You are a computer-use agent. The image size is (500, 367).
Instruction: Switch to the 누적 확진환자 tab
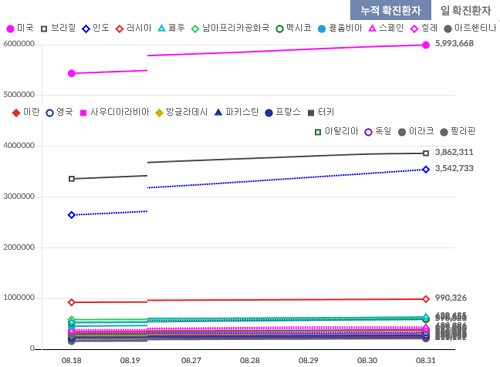(x=390, y=10)
